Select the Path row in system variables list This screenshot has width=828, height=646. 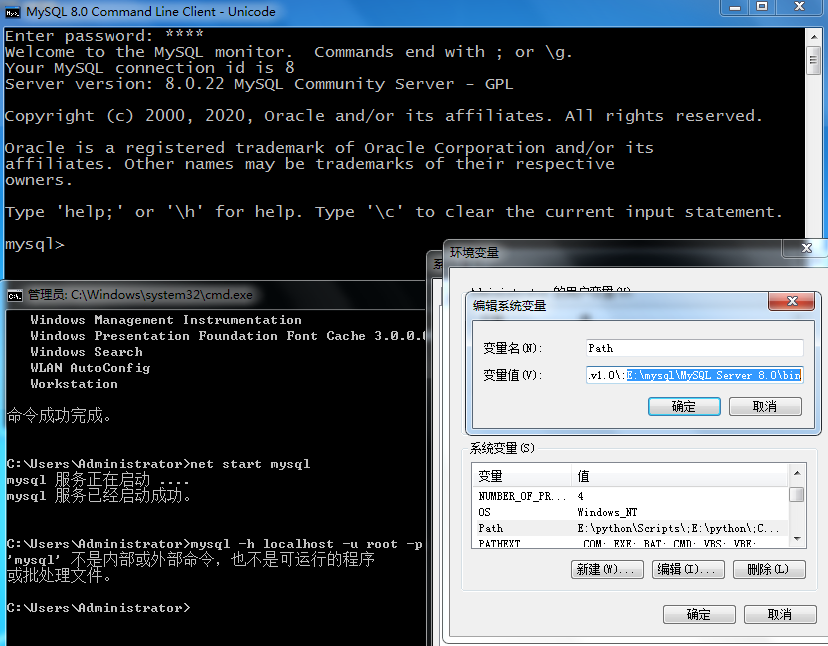pyautogui.click(x=631, y=528)
